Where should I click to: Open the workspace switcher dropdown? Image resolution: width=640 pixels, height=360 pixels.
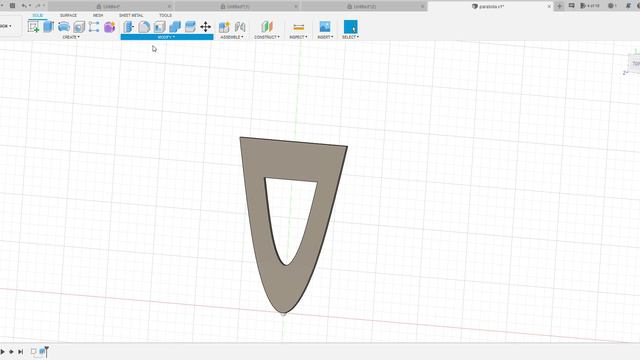[6, 26]
